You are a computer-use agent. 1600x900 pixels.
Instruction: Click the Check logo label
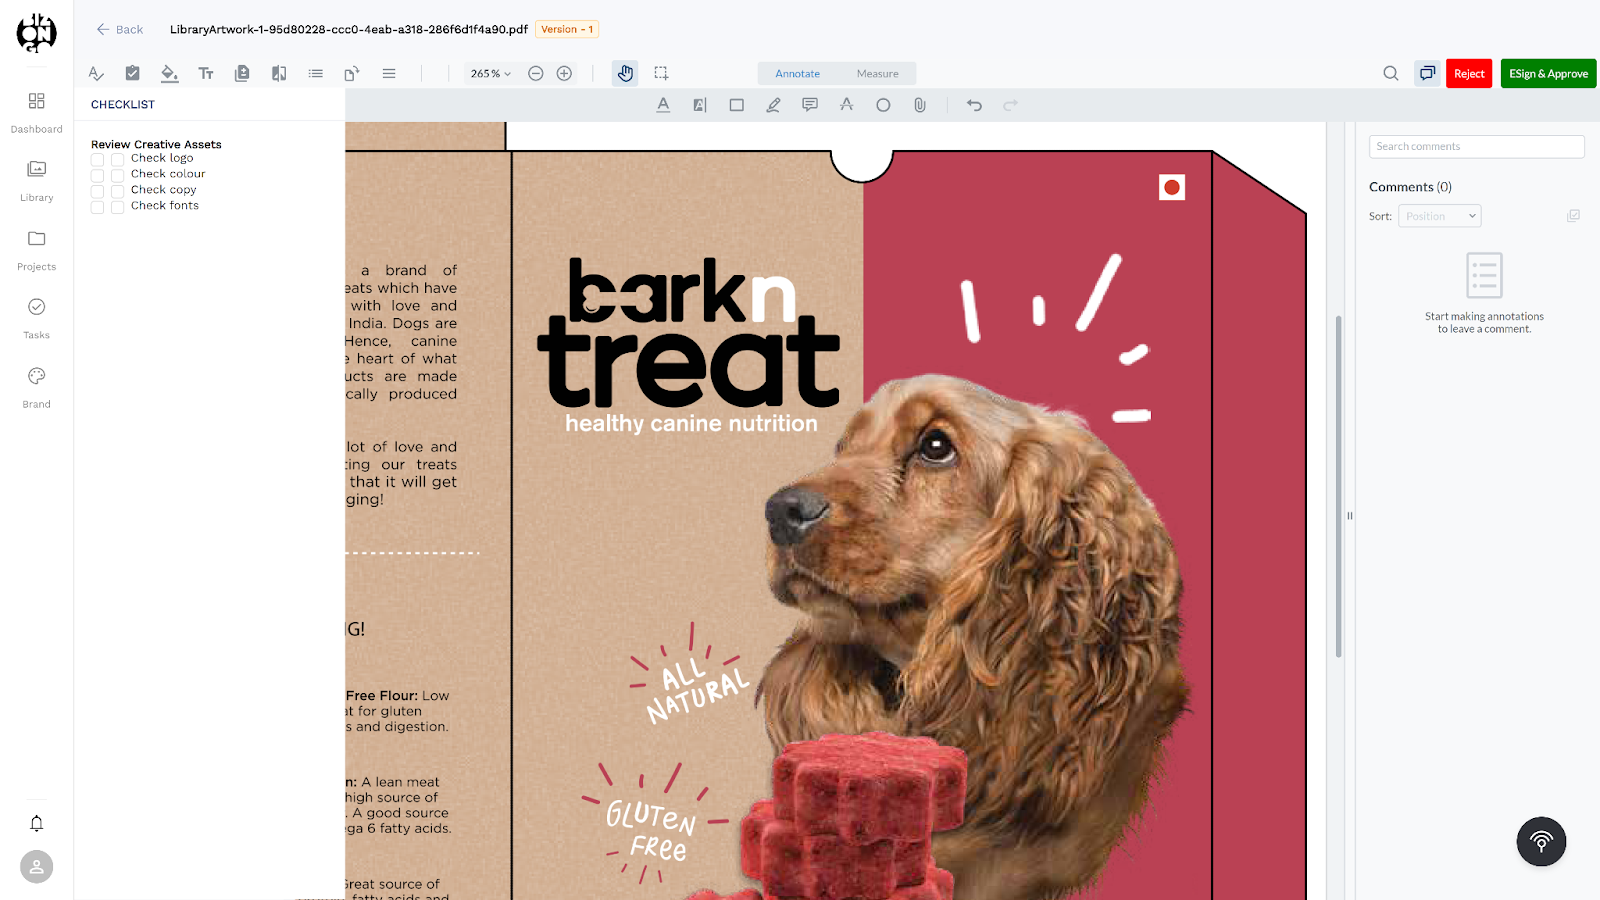(162, 158)
